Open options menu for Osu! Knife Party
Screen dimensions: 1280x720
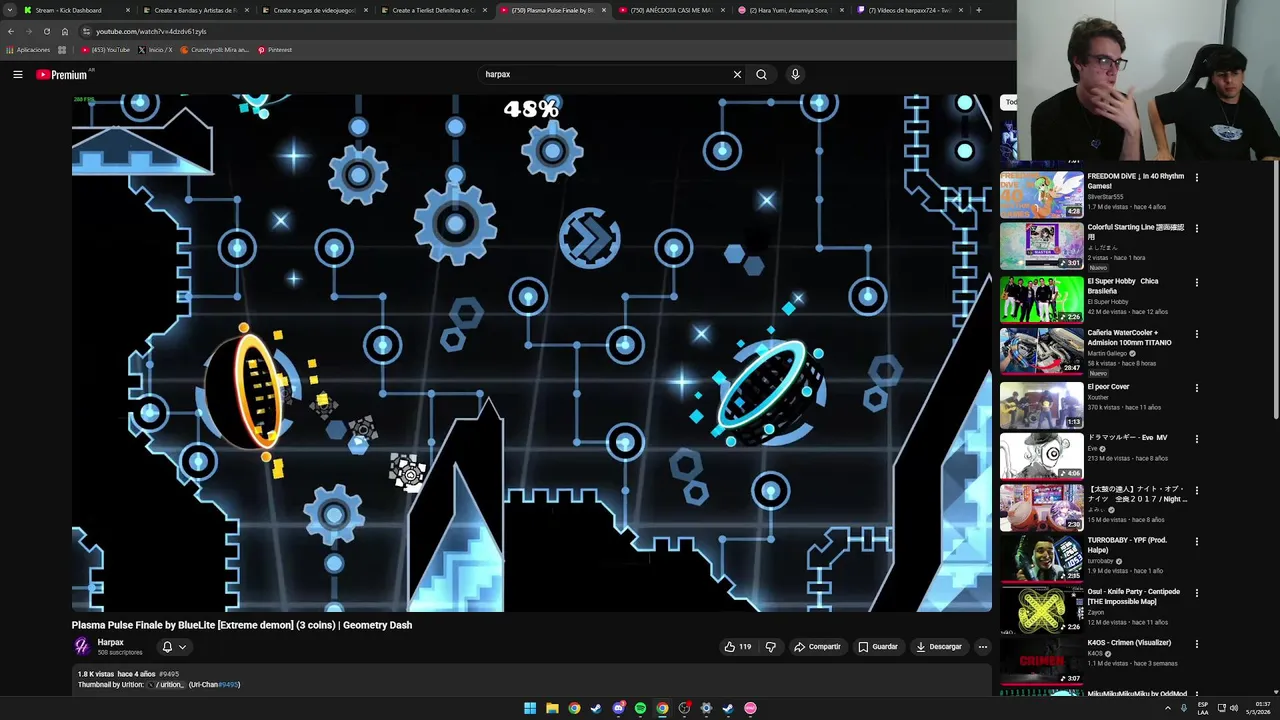pyautogui.click(x=1196, y=593)
